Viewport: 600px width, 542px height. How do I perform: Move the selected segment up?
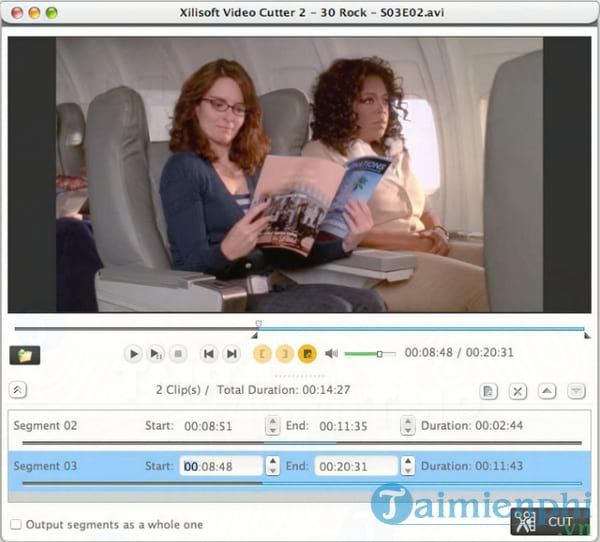click(547, 391)
